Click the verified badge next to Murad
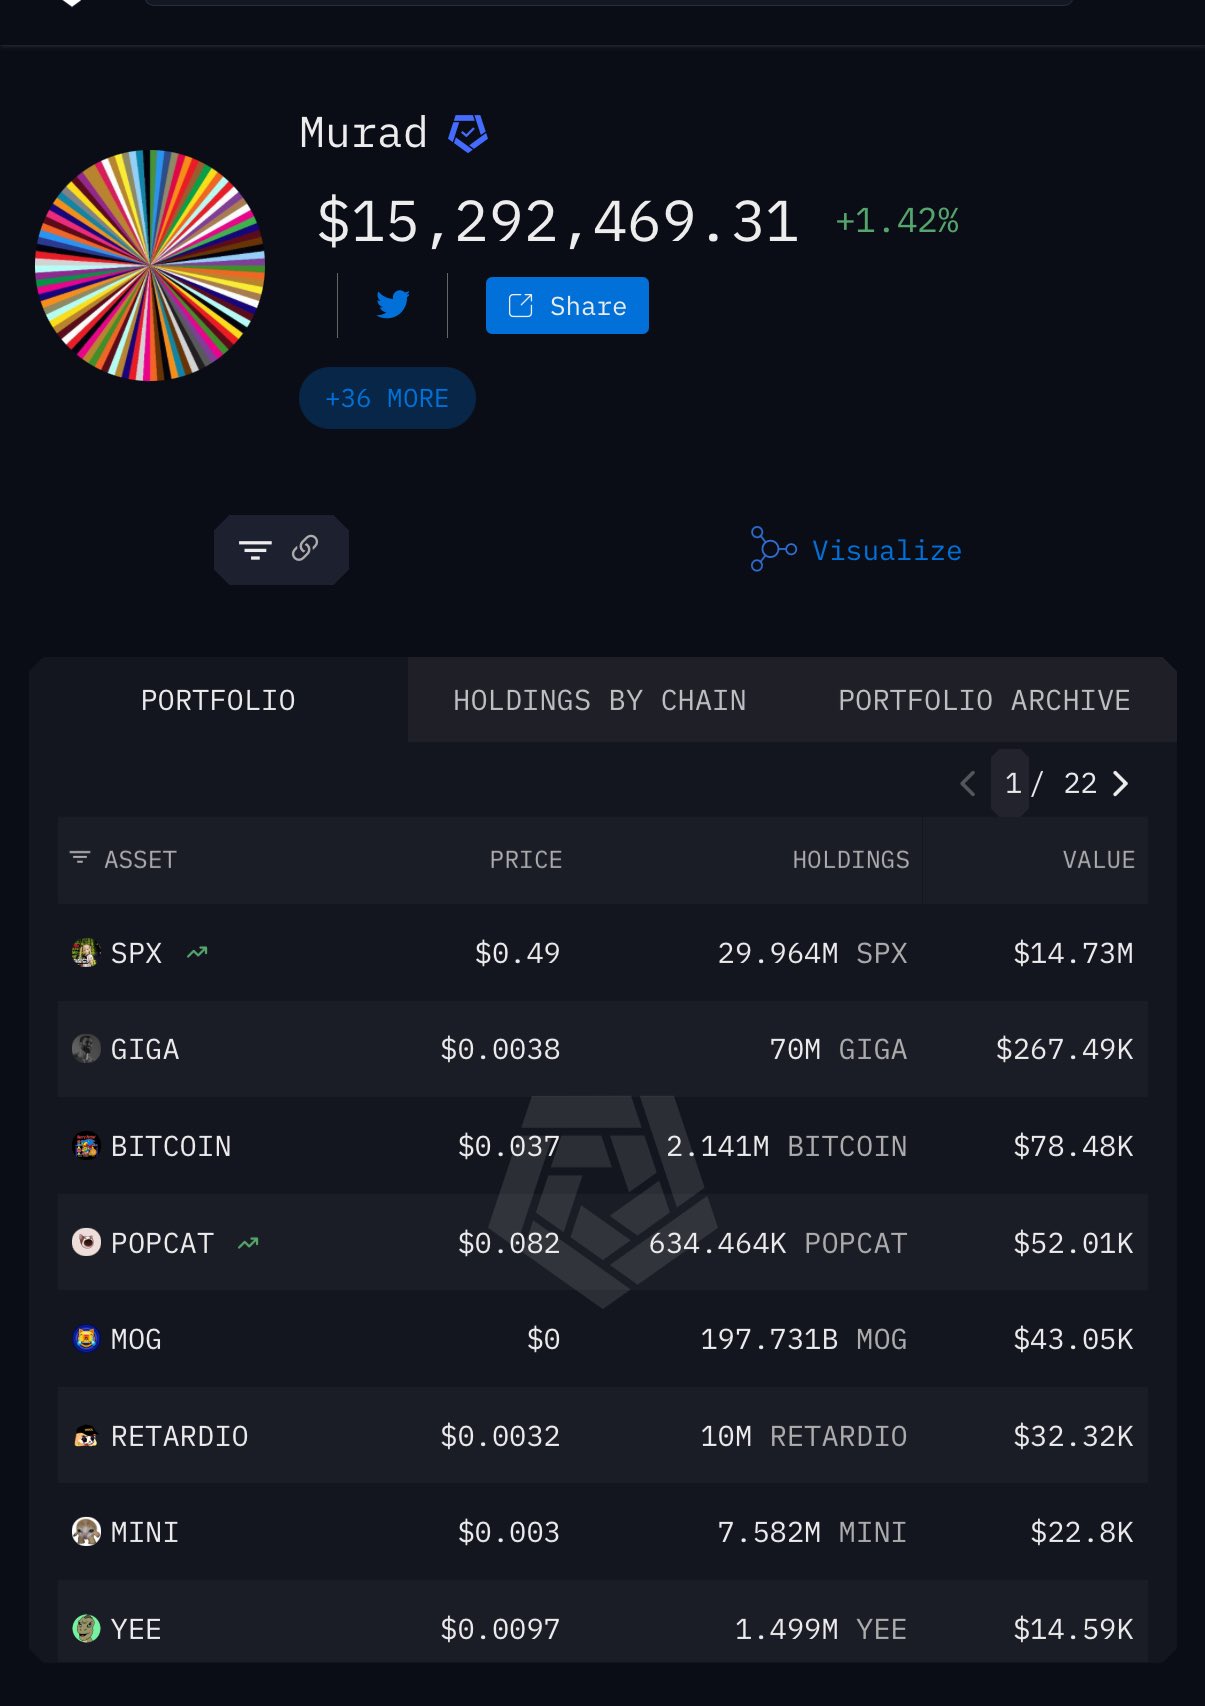 [468, 133]
